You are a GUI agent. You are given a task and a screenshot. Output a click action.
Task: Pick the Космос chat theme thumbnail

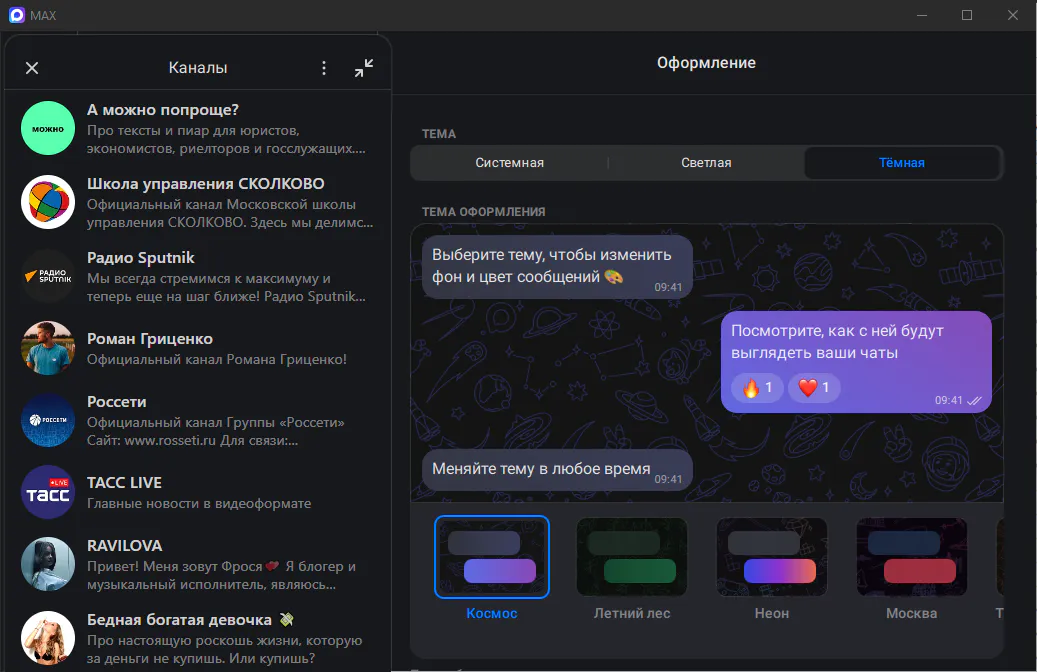point(492,557)
